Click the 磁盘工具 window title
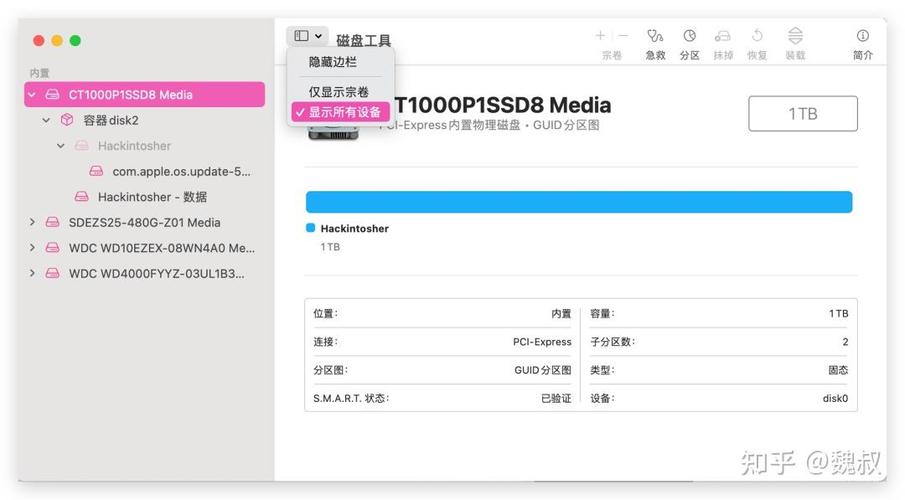This screenshot has width=905, height=500. click(364, 40)
